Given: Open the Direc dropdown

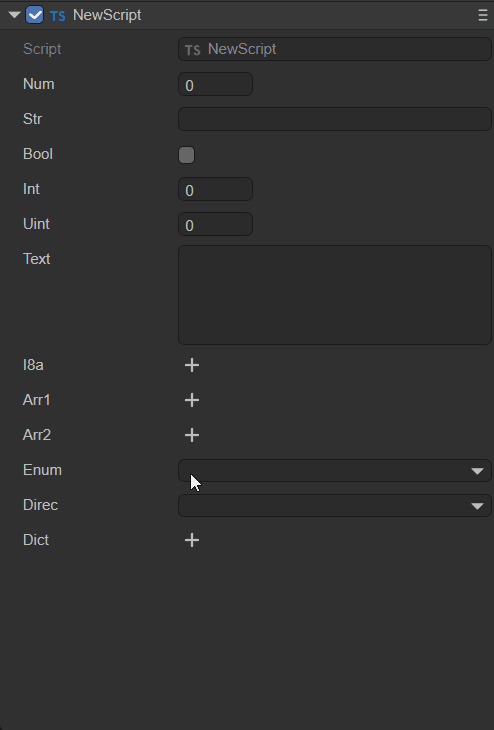Looking at the screenshot, I should (x=335, y=505).
